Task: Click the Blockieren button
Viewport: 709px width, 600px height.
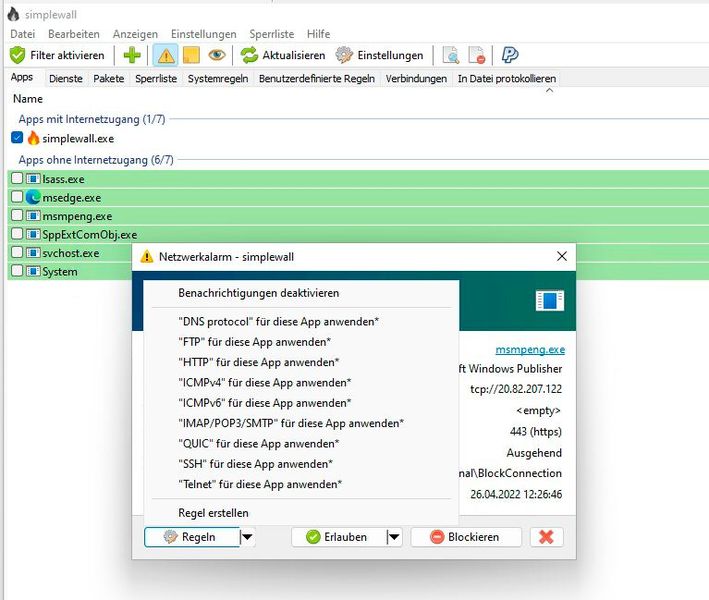Action: point(466,537)
